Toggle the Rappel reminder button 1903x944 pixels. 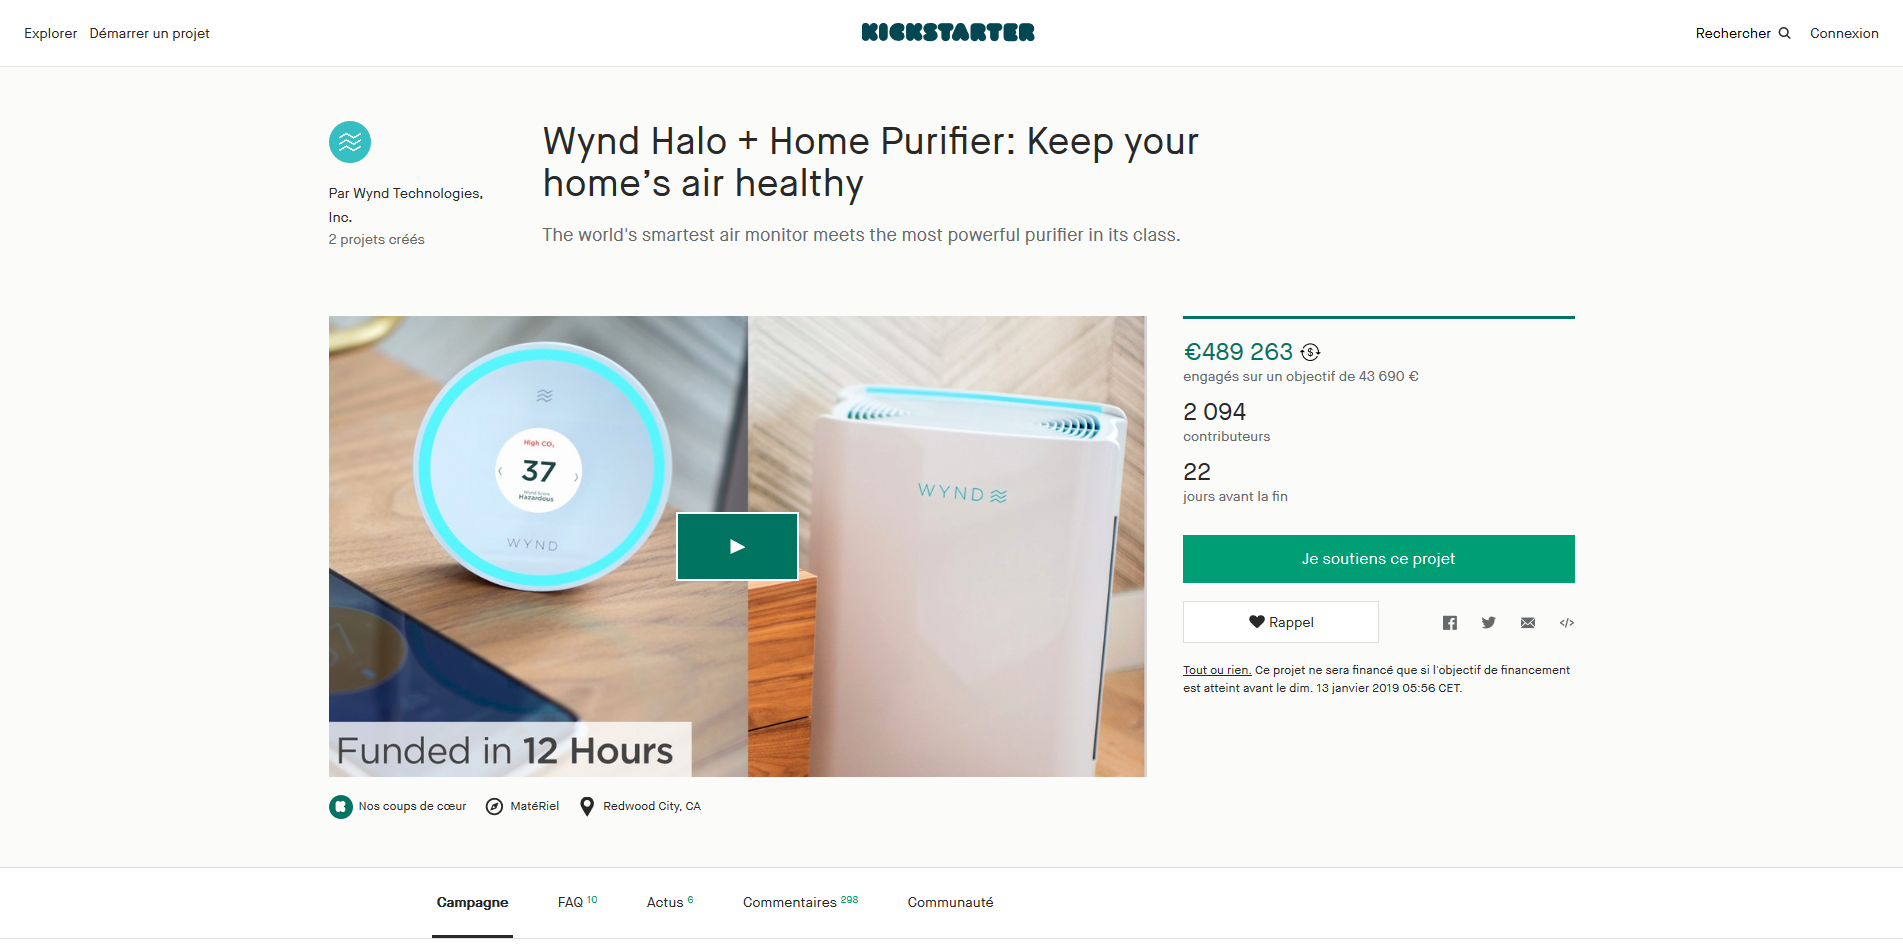[x=1280, y=622]
